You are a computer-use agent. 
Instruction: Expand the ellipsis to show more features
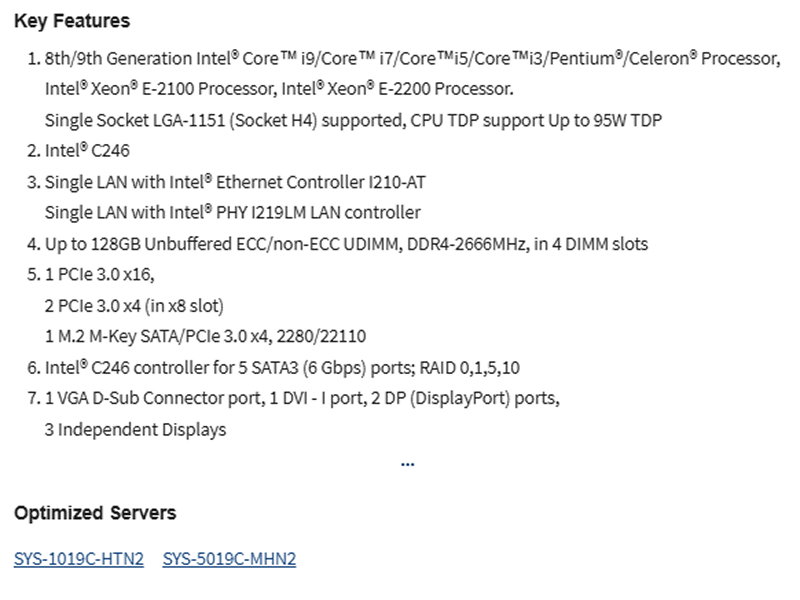pos(407,463)
